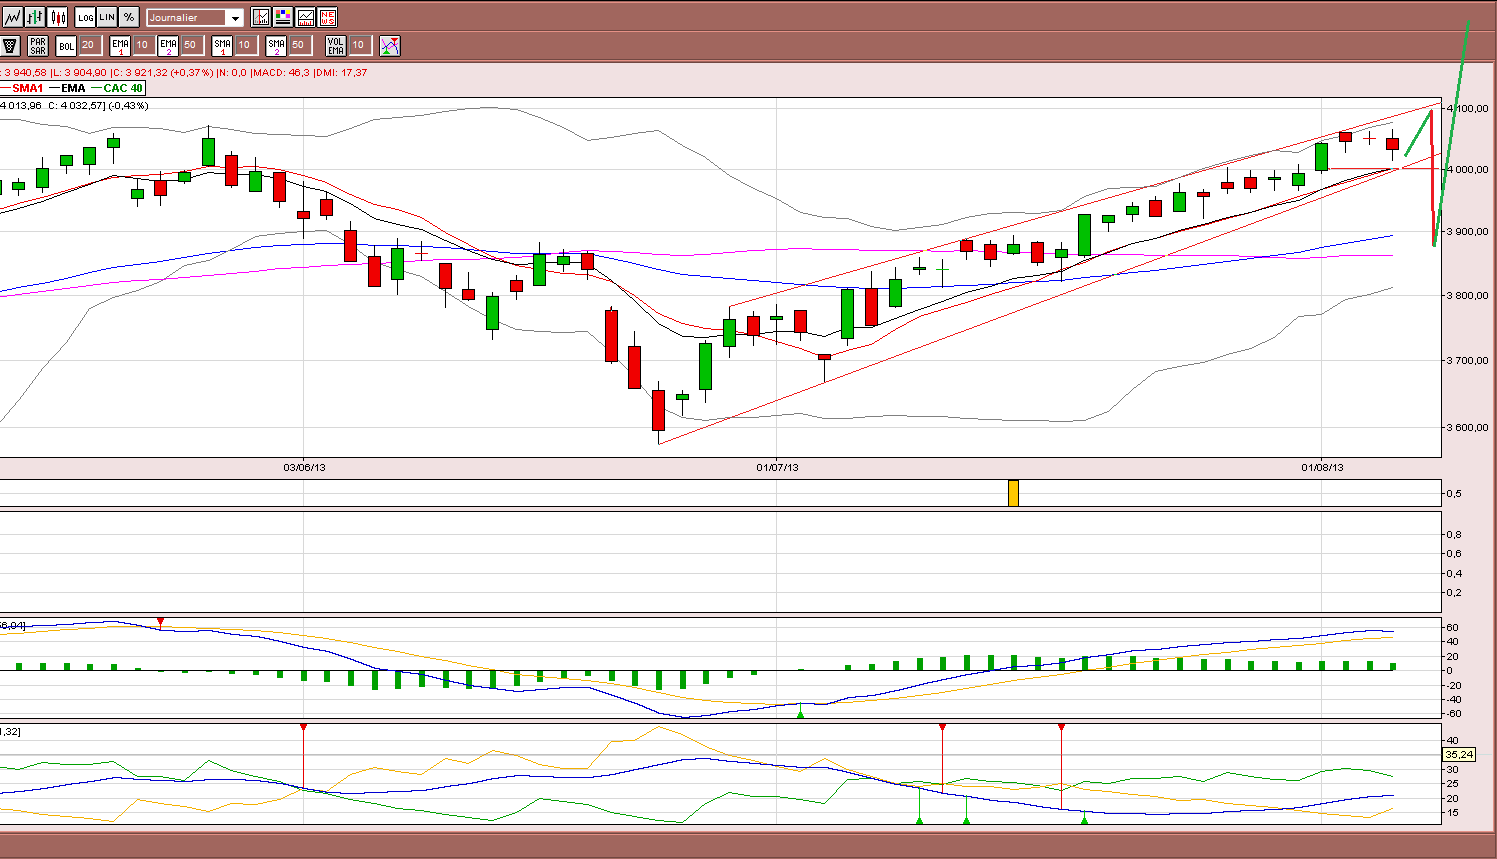Toggle the PAR SAR indicator
Screen dimensions: 1497x859
tap(38, 45)
